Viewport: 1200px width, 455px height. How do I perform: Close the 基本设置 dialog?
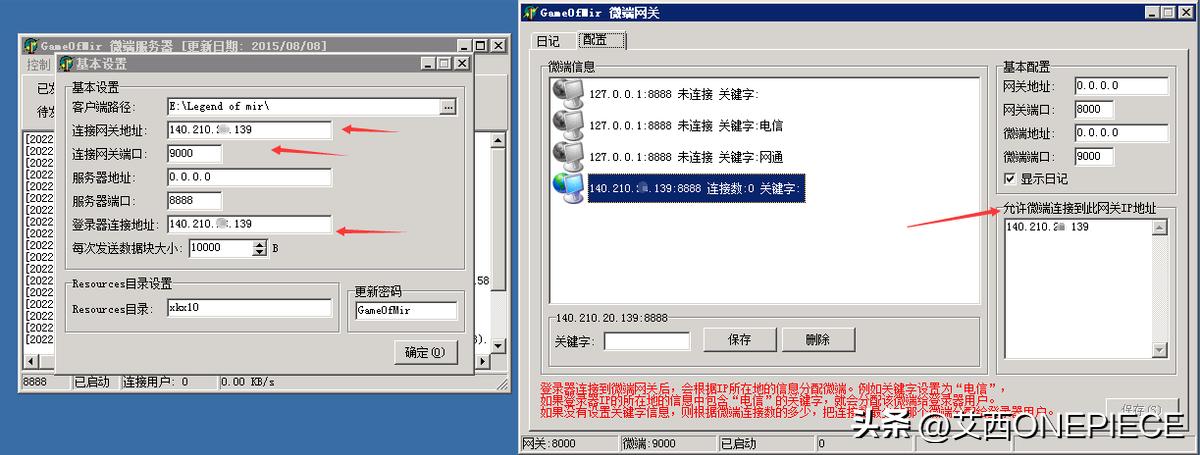tap(461, 63)
